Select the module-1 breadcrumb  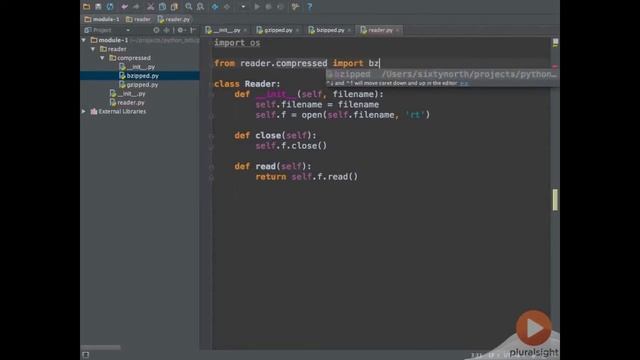102,19
